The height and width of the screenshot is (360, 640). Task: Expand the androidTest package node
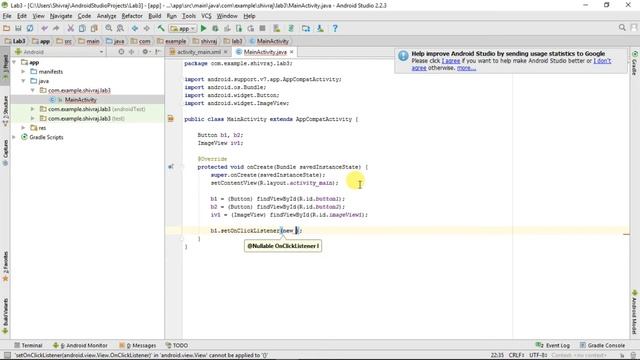coord(33,109)
